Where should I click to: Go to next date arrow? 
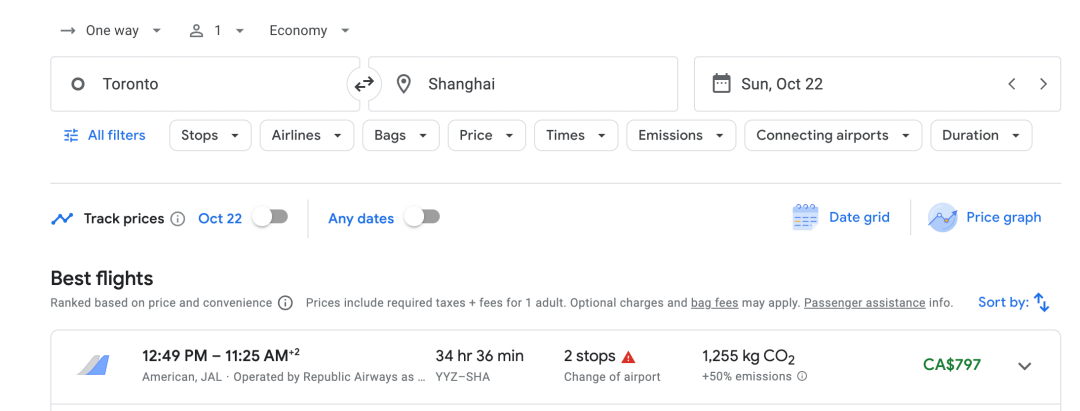click(x=1043, y=84)
